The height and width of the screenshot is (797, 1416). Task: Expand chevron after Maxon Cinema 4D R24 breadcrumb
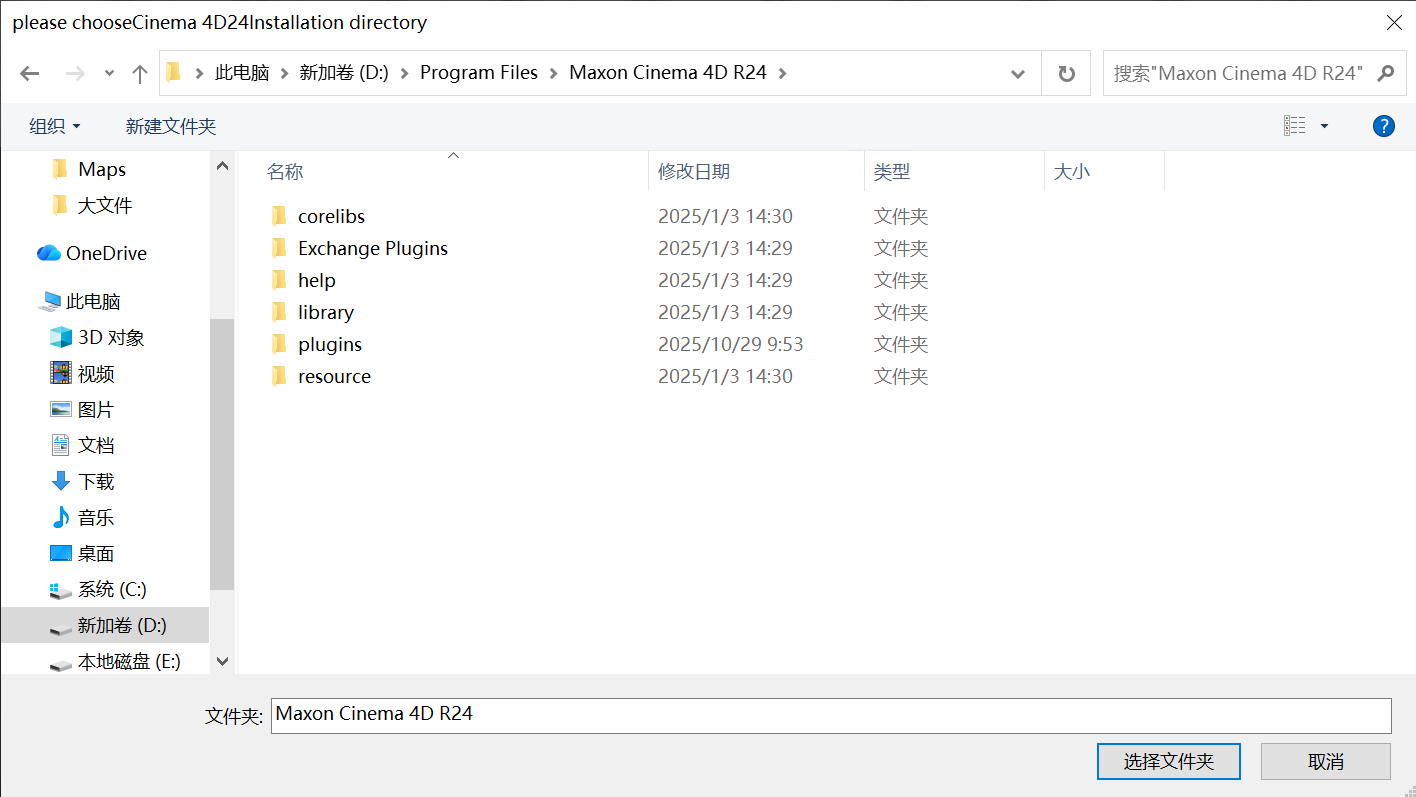tap(782, 73)
